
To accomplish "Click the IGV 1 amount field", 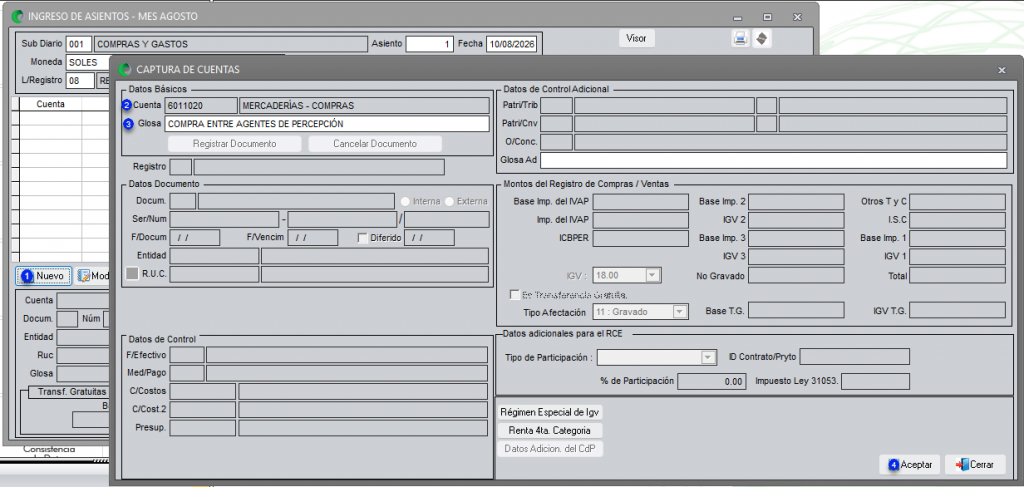I will [957, 257].
